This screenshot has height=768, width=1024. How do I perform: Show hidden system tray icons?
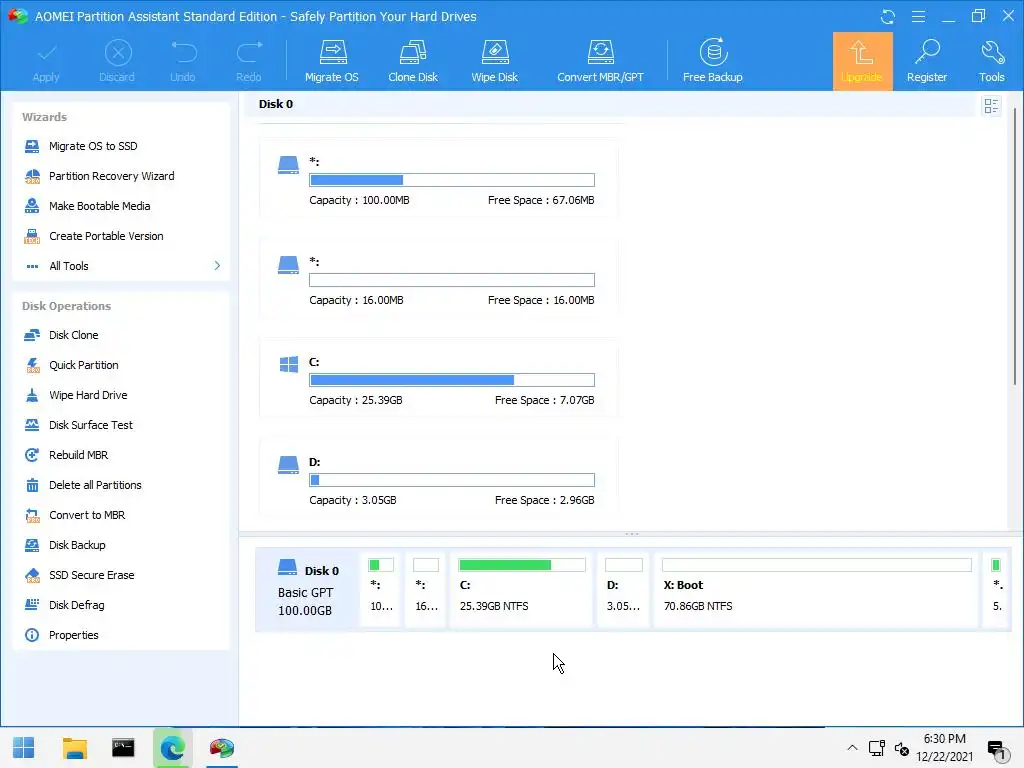[x=852, y=748]
